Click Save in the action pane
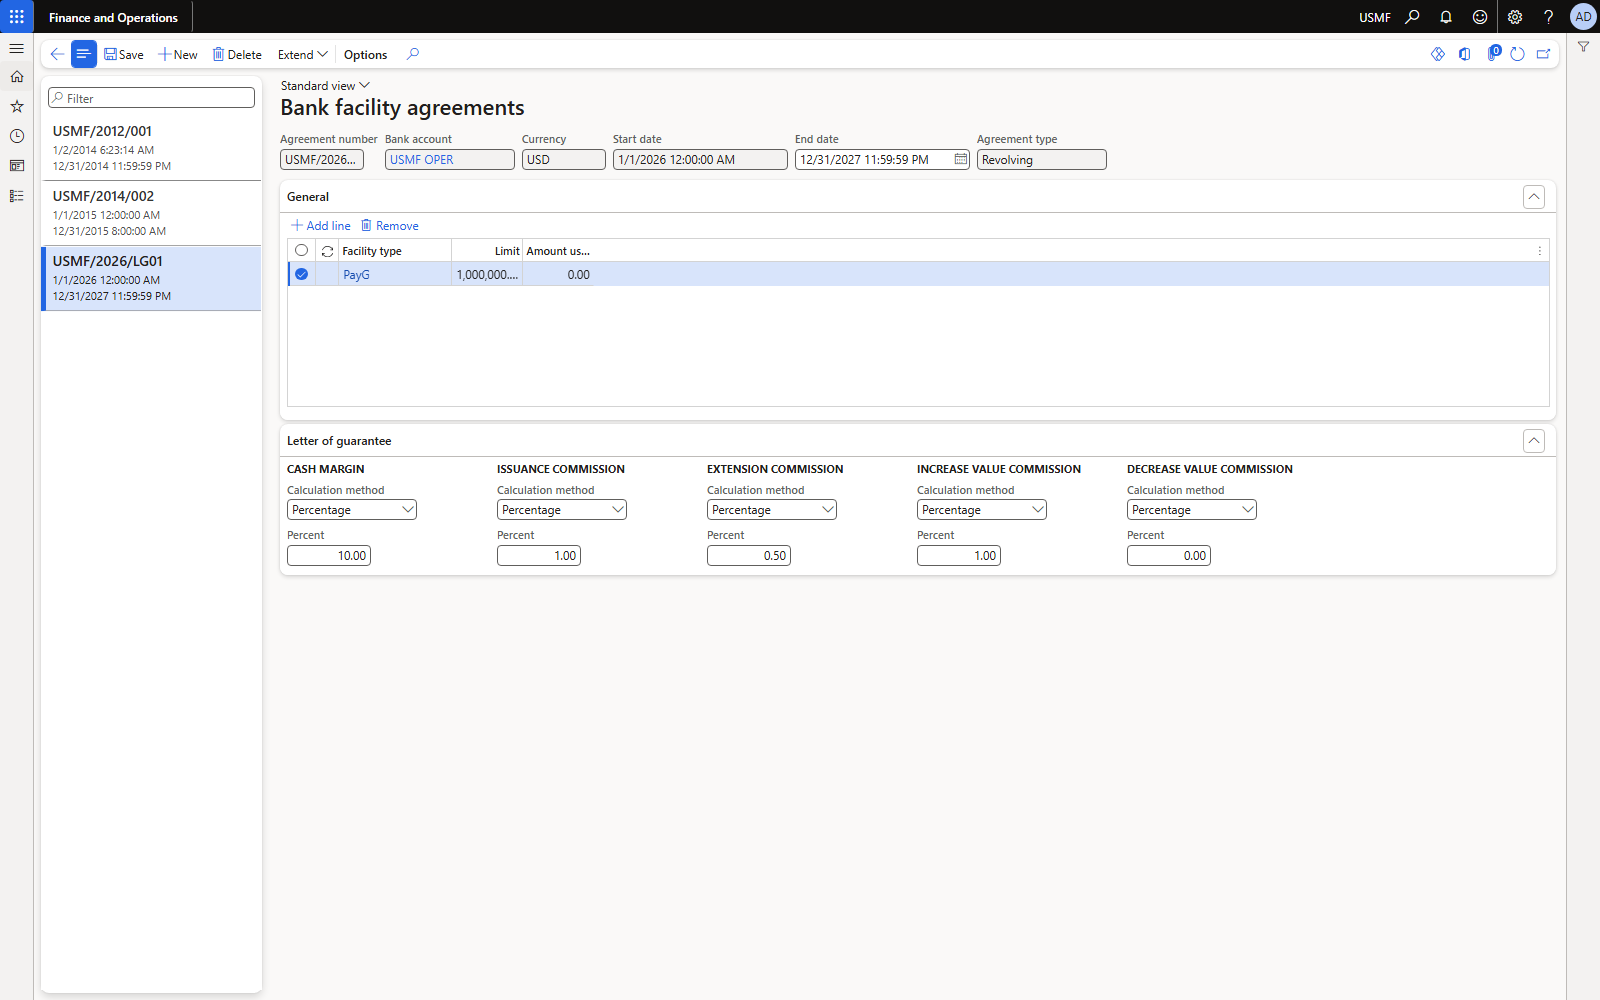The width and height of the screenshot is (1600, 1000). coord(124,55)
